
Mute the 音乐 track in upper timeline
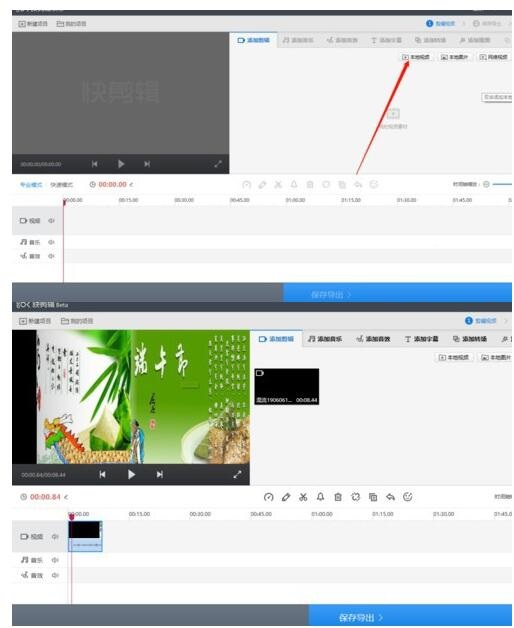(51, 242)
